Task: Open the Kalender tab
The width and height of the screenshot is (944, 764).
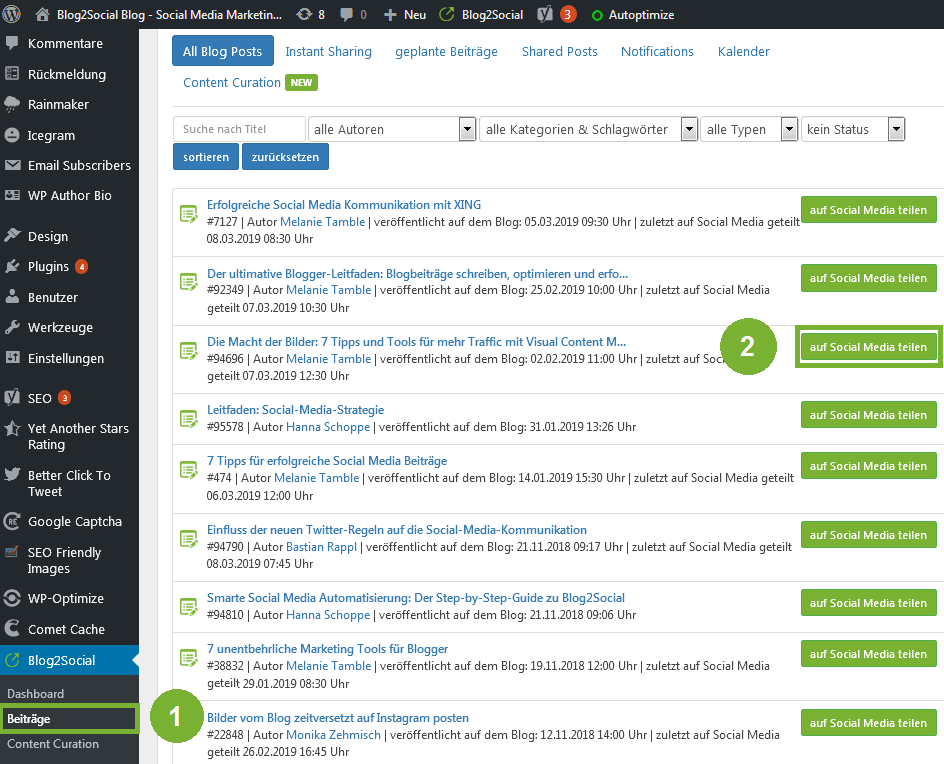Action: (744, 51)
